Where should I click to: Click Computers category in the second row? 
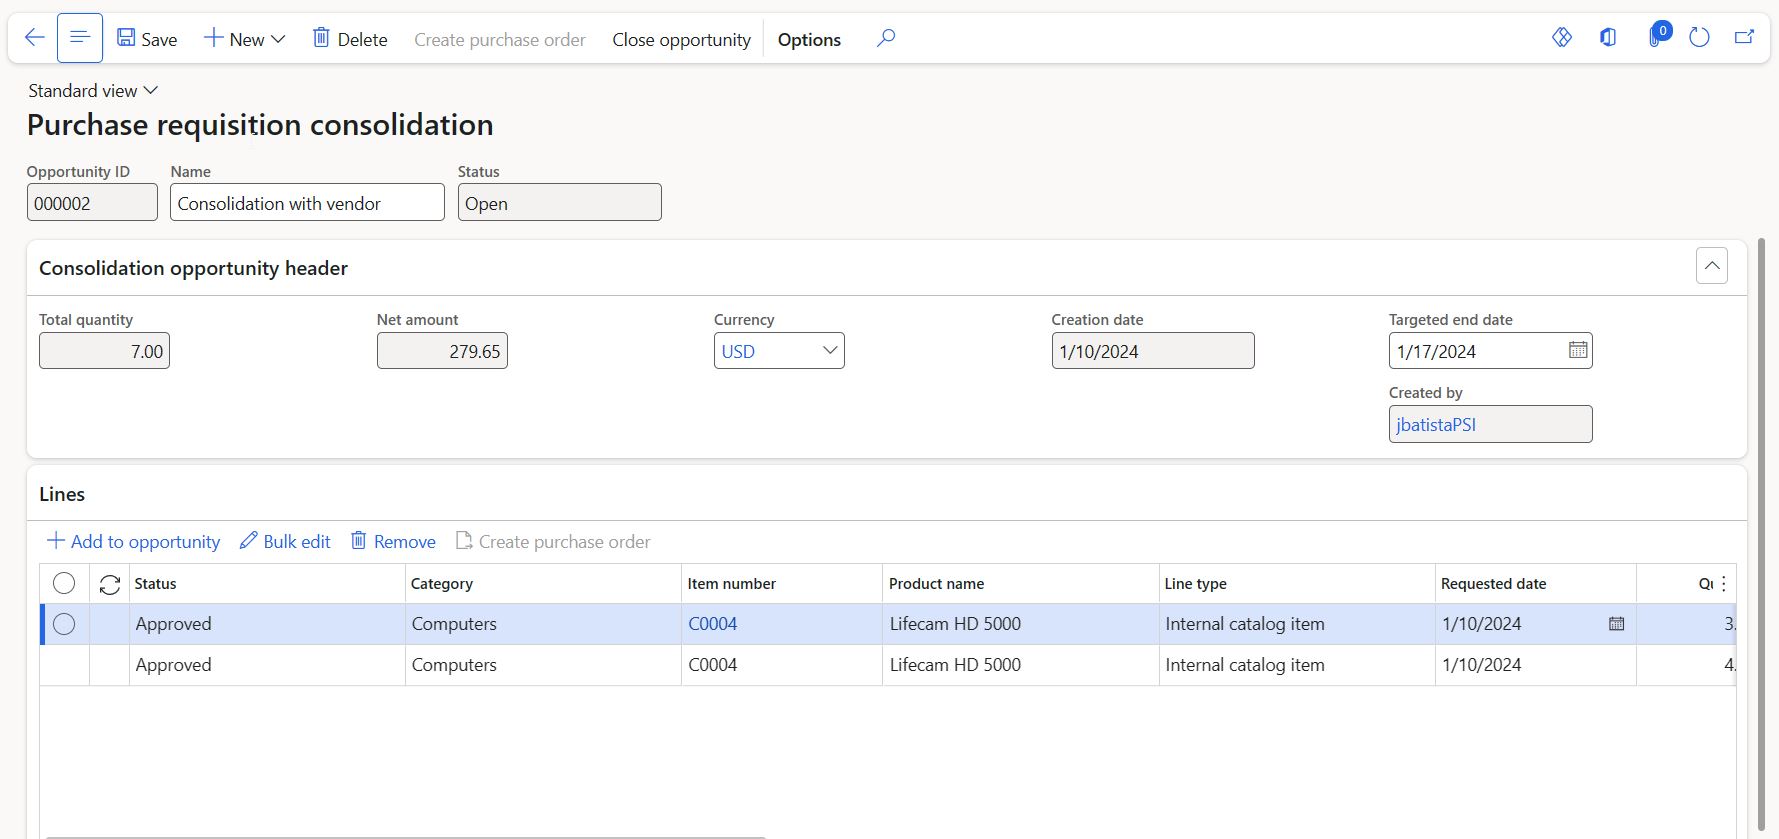click(x=454, y=665)
